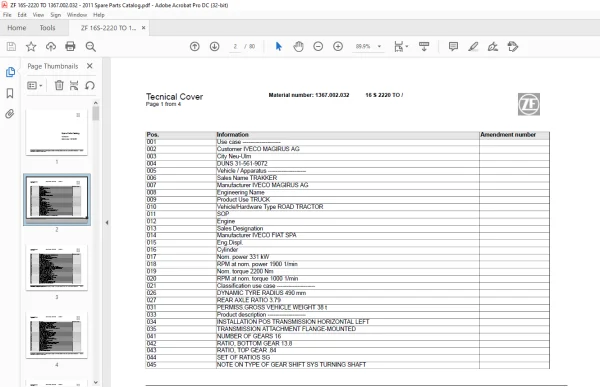Click the organize pages icon in thumbnails panel
This screenshot has height=387, width=600.
tap(74, 85)
